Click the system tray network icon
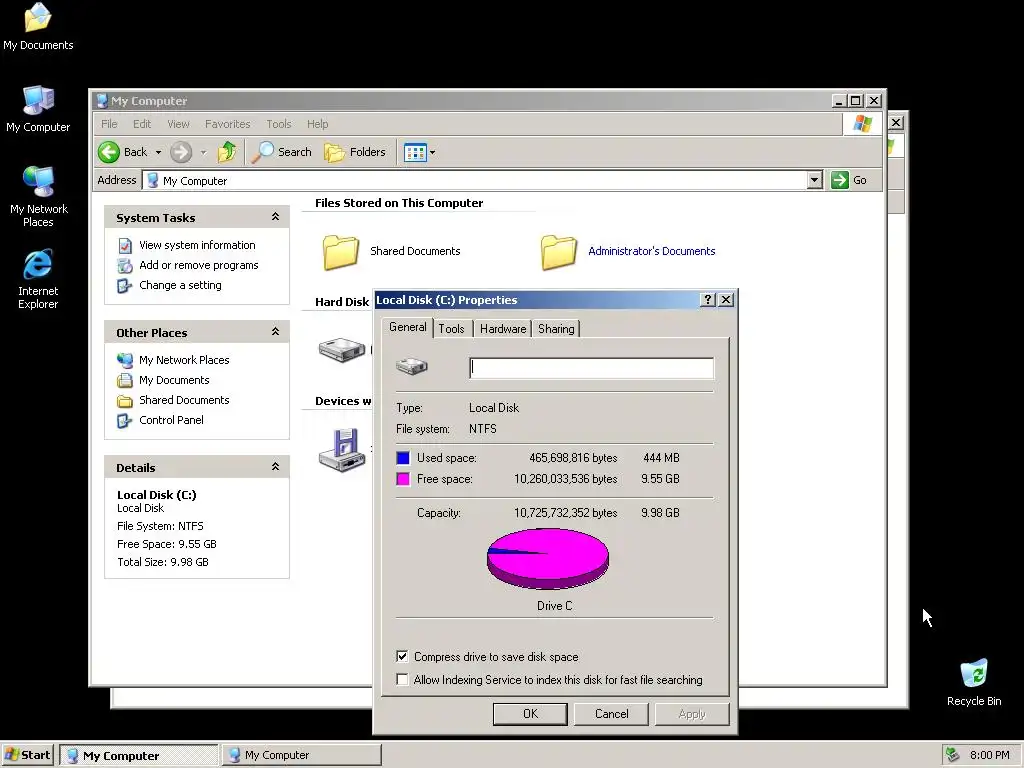This screenshot has width=1024, height=768. click(952, 755)
